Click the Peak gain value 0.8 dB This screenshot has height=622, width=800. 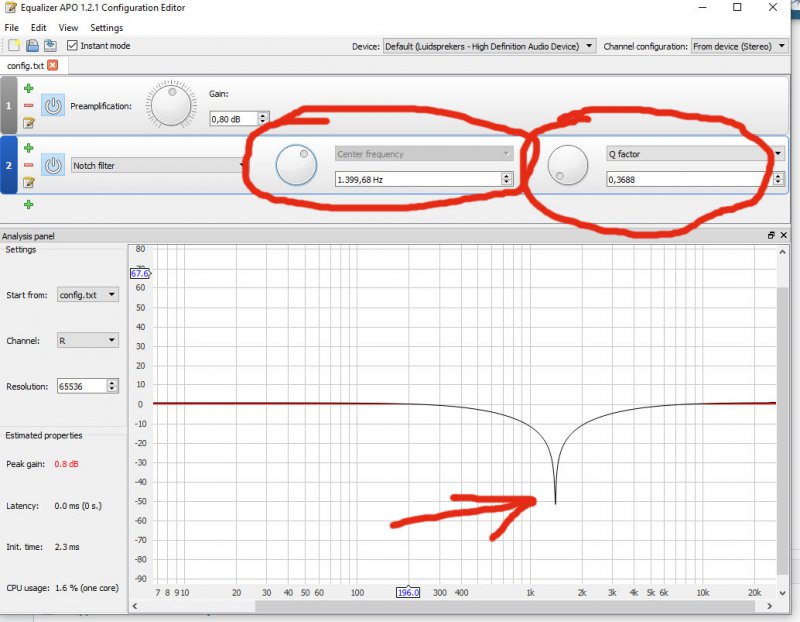click(x=66, y=464)
